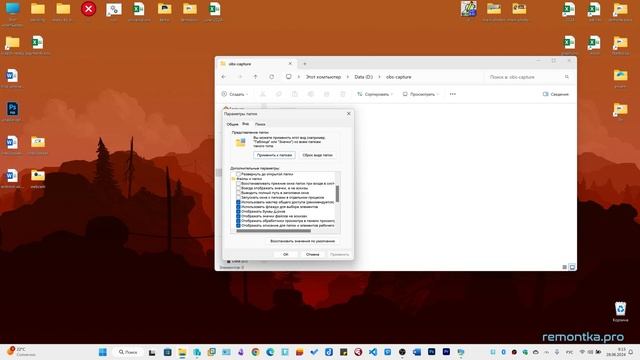Uncheck Отображать описание для папок и элементов
640x360 pixels.
pos(238,225)
